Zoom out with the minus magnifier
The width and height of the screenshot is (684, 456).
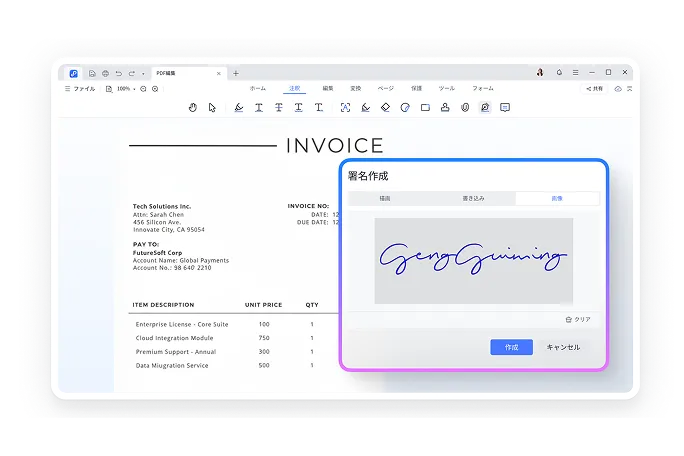click(143, 89)
